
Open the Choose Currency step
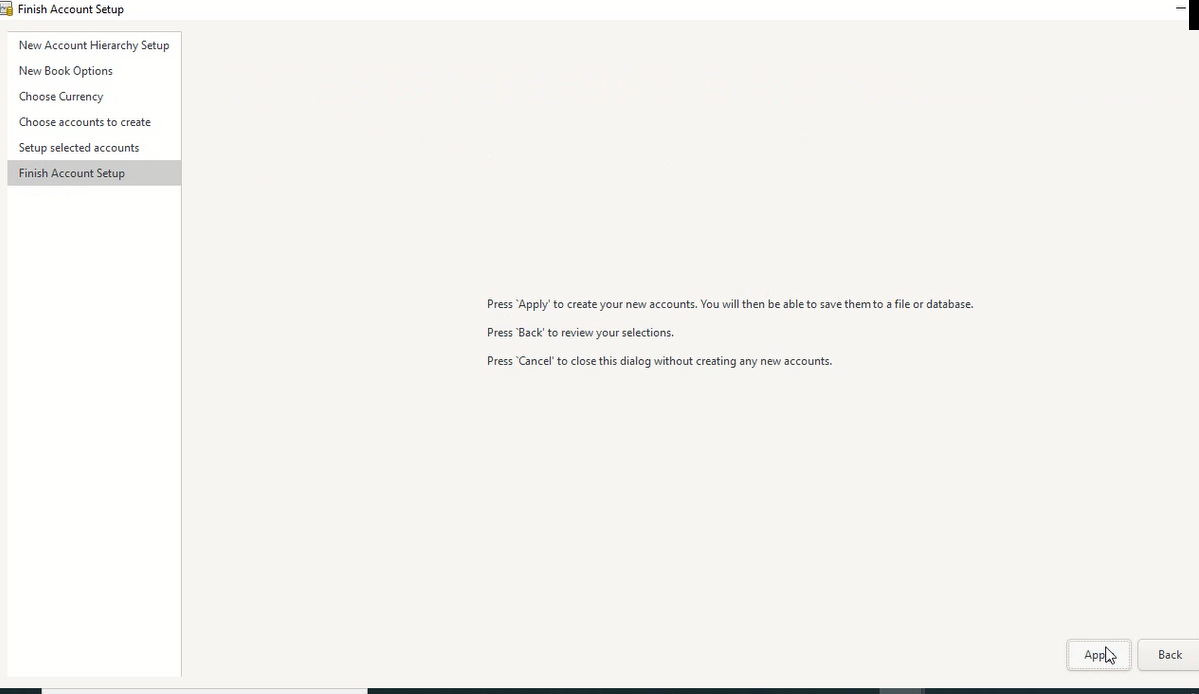pos(61,97)
